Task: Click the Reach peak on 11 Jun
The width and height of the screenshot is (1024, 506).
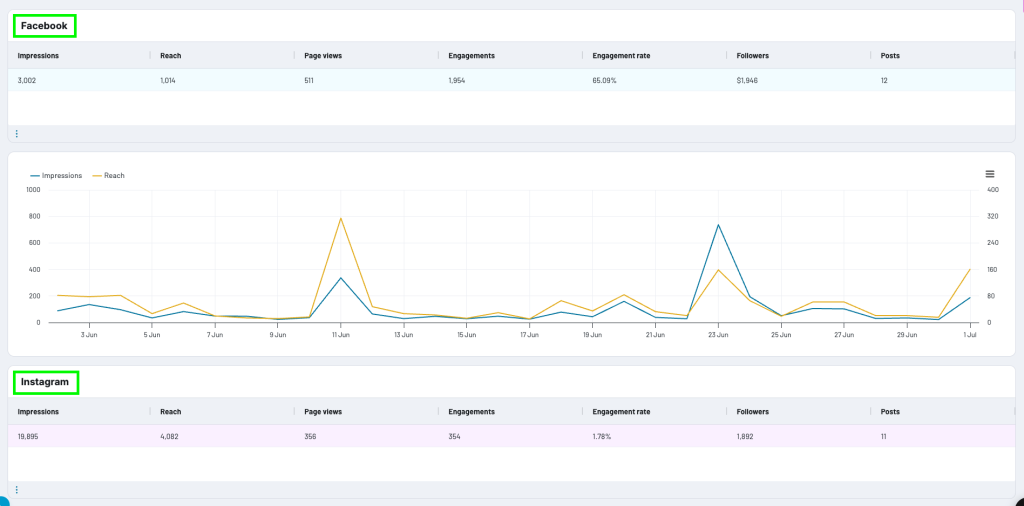Action: (341, 218)
